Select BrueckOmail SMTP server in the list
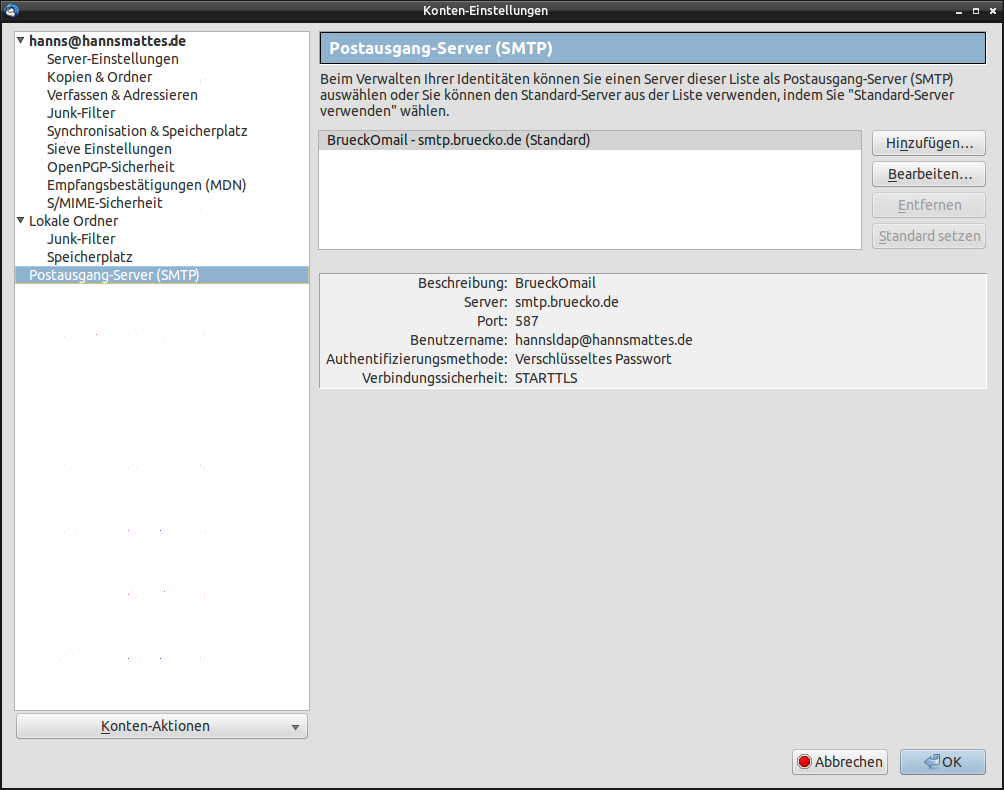The height and width of the screenshot is (790, 1004). 458,140
